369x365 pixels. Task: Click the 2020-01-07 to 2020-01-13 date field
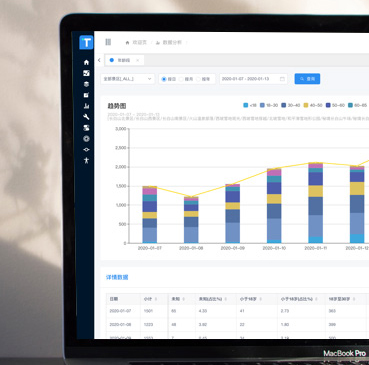253,79
